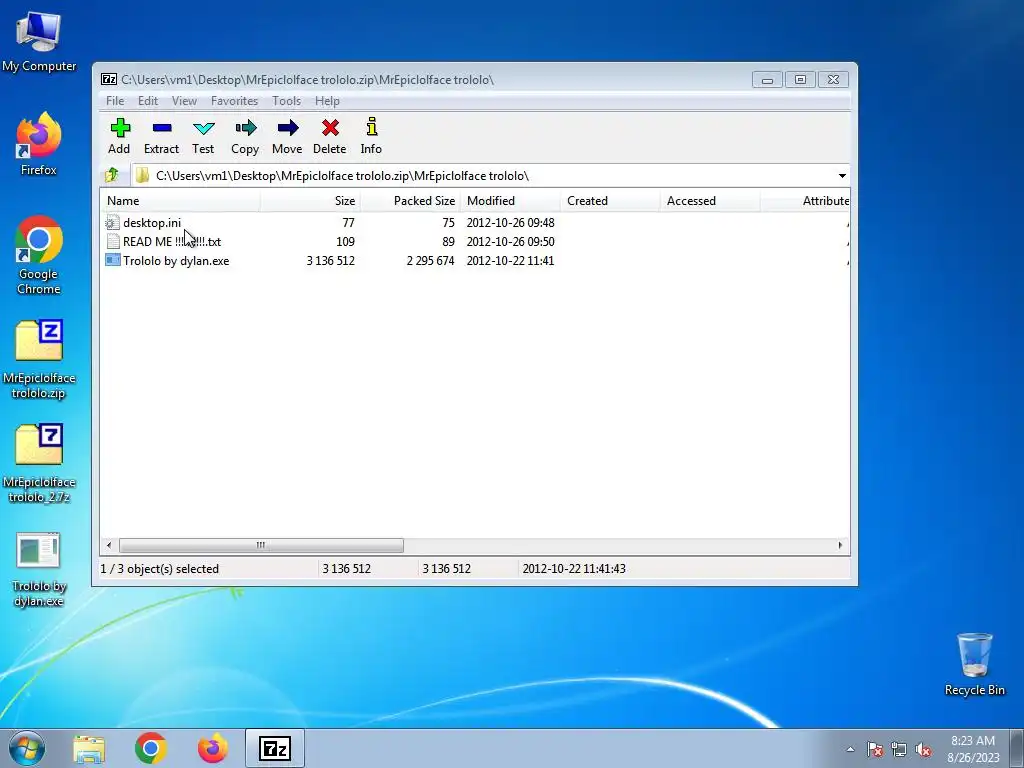
Task: Click date 2012-10-26 09:48
Action: (510, 223)
